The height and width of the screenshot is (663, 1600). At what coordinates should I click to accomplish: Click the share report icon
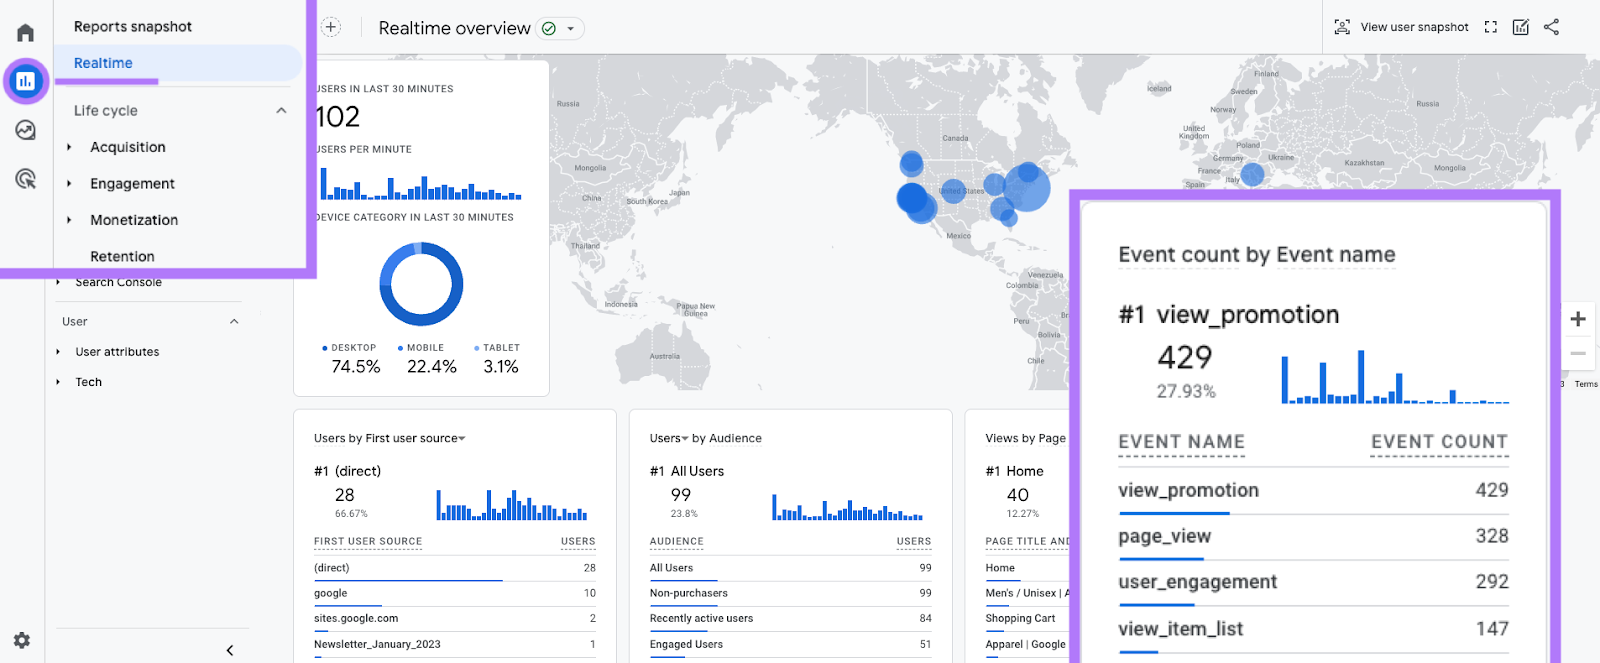click(1551, 27)
